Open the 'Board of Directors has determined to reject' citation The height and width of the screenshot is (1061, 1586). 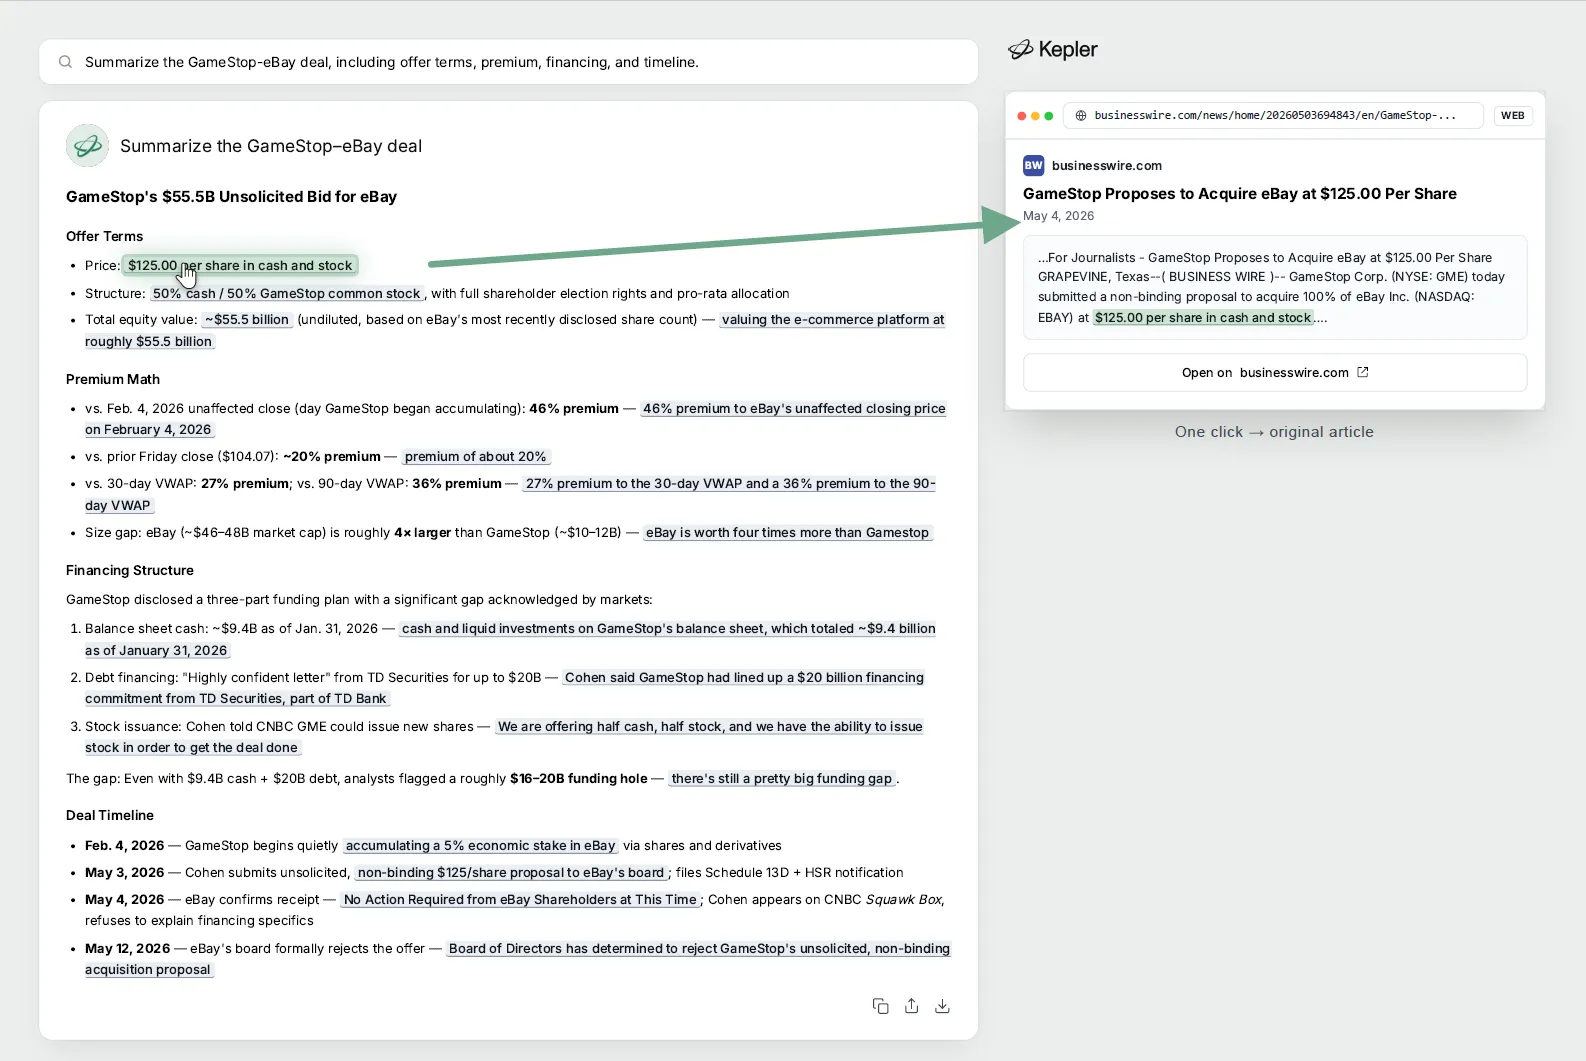click(699, 949)
